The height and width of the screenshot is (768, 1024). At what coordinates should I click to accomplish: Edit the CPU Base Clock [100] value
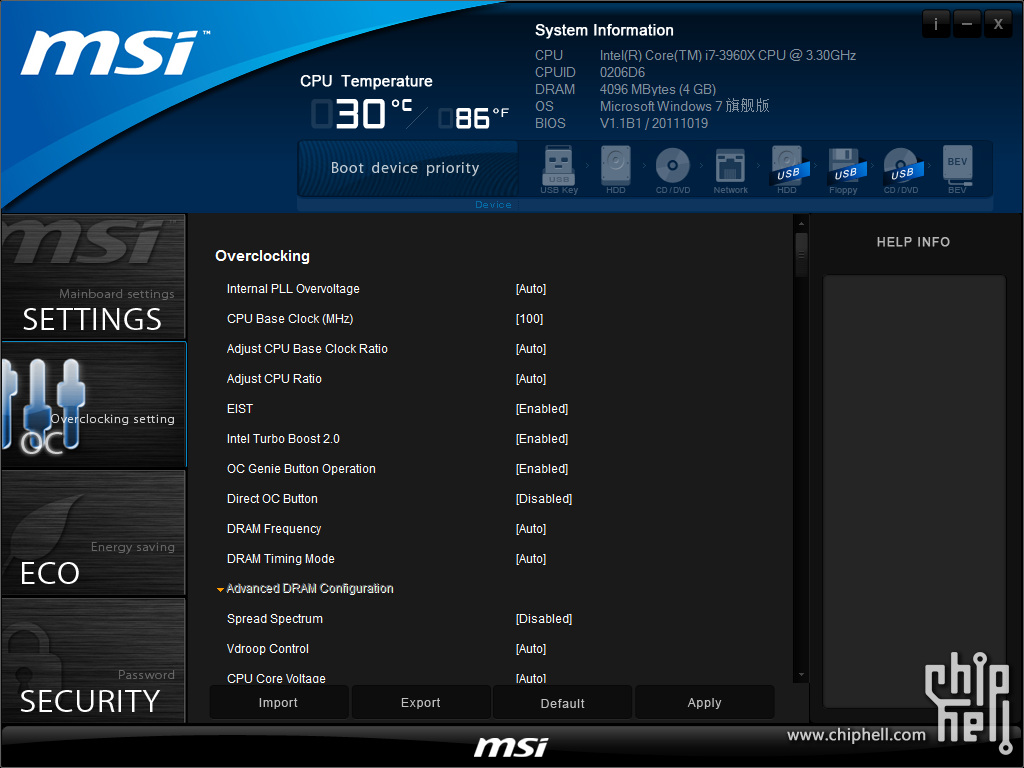click(530, 319)
